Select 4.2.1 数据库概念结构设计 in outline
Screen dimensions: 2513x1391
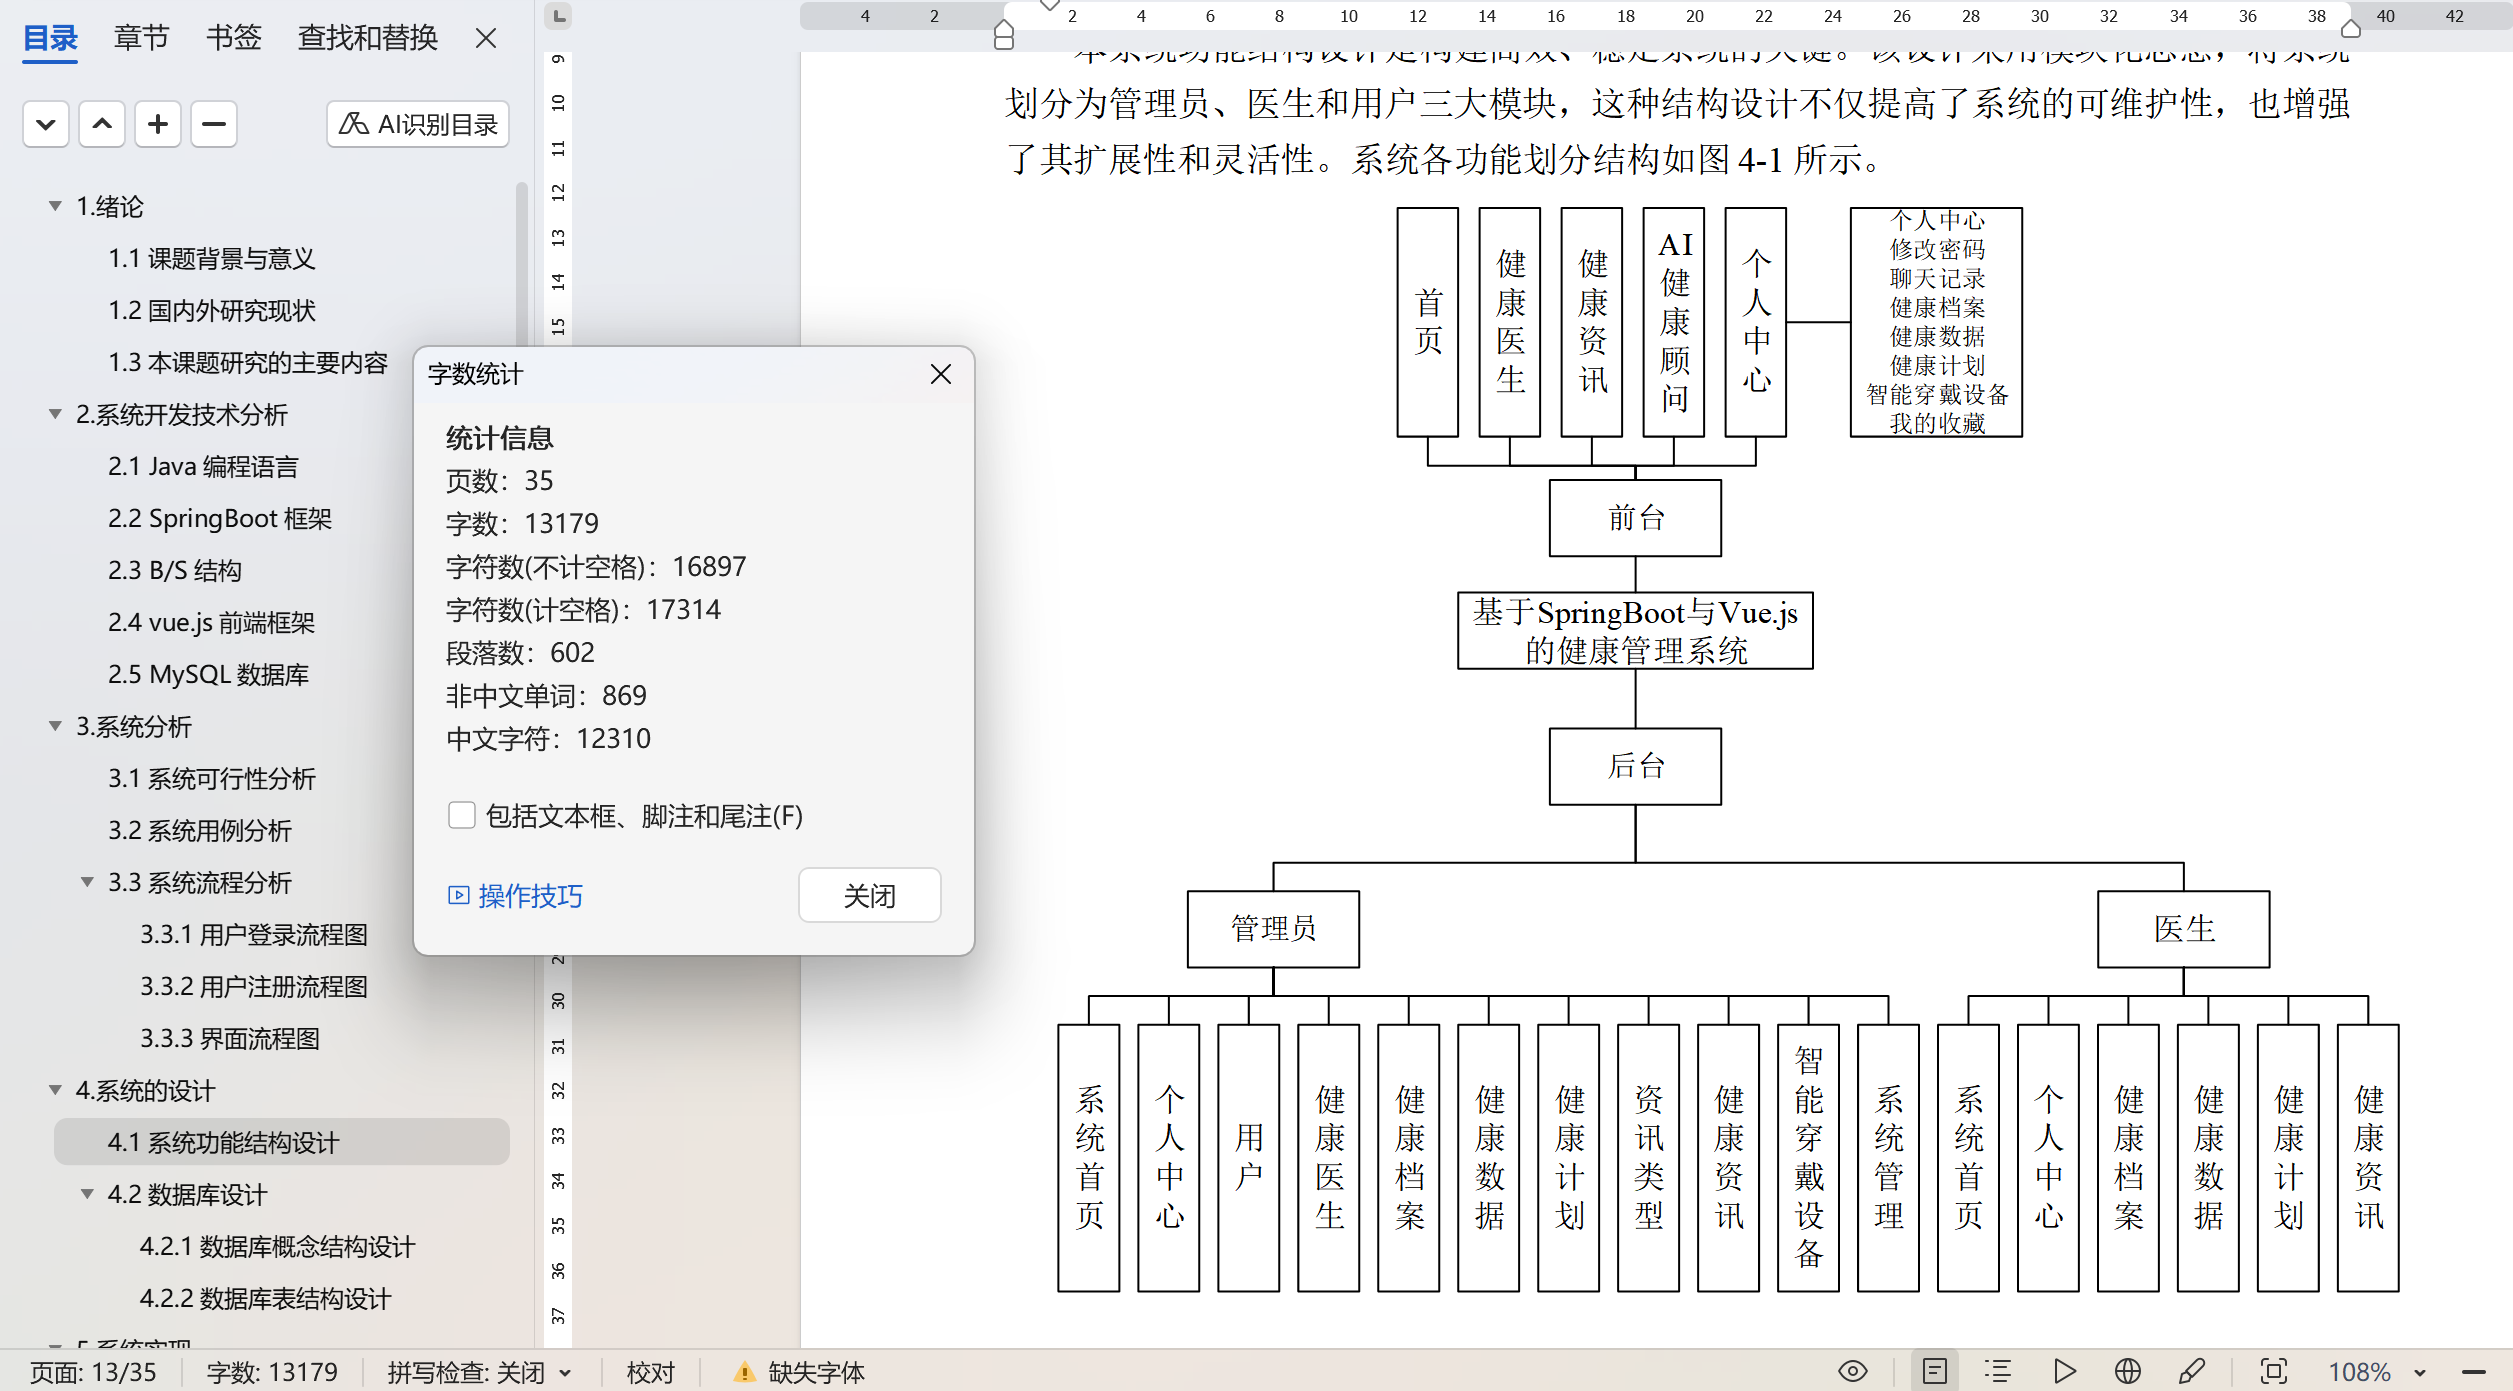[277, 1246]
